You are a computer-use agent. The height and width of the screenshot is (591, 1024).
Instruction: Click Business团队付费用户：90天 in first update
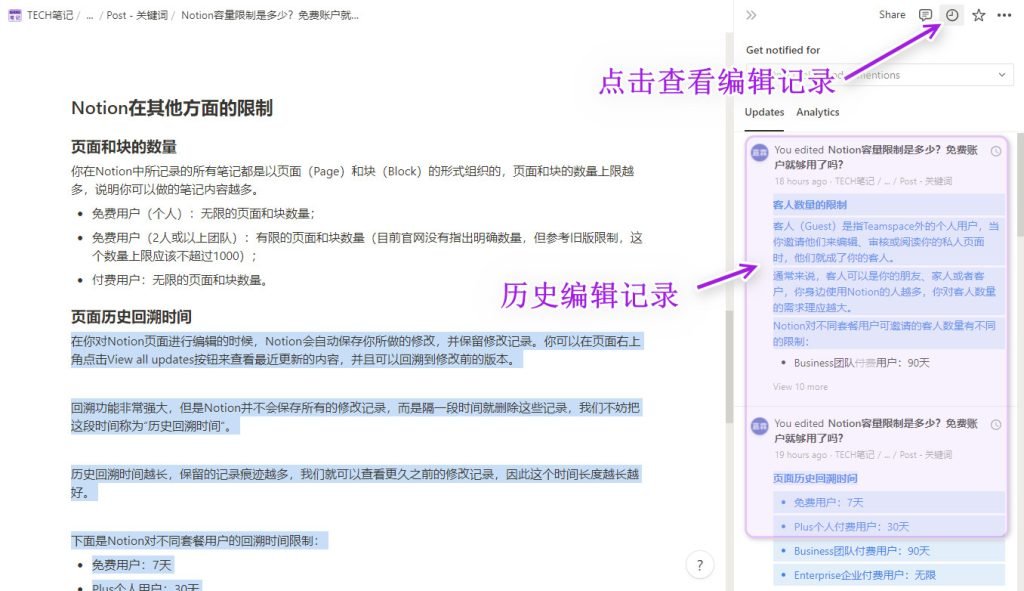click(x=861, y=362)
